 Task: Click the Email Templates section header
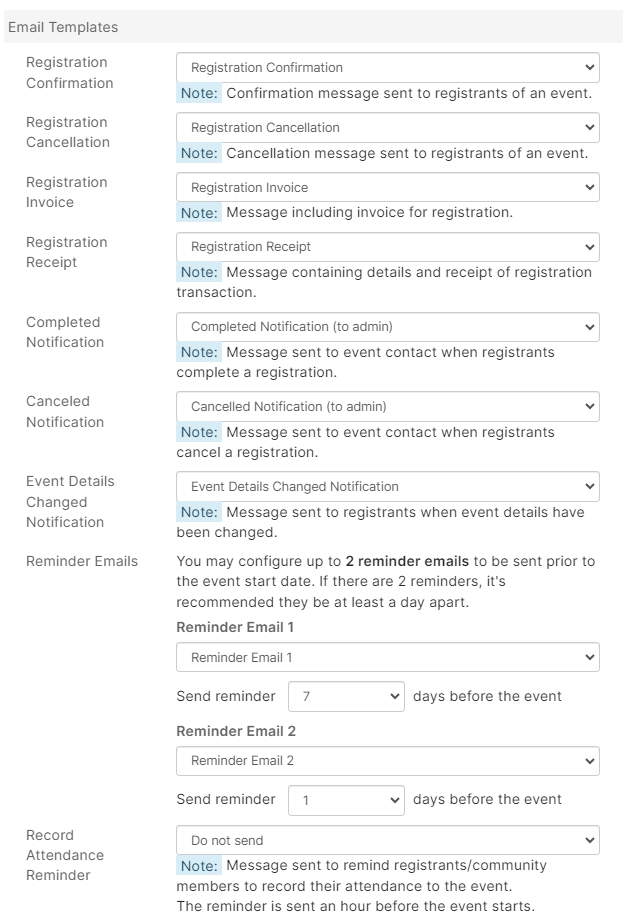[63, 27]
